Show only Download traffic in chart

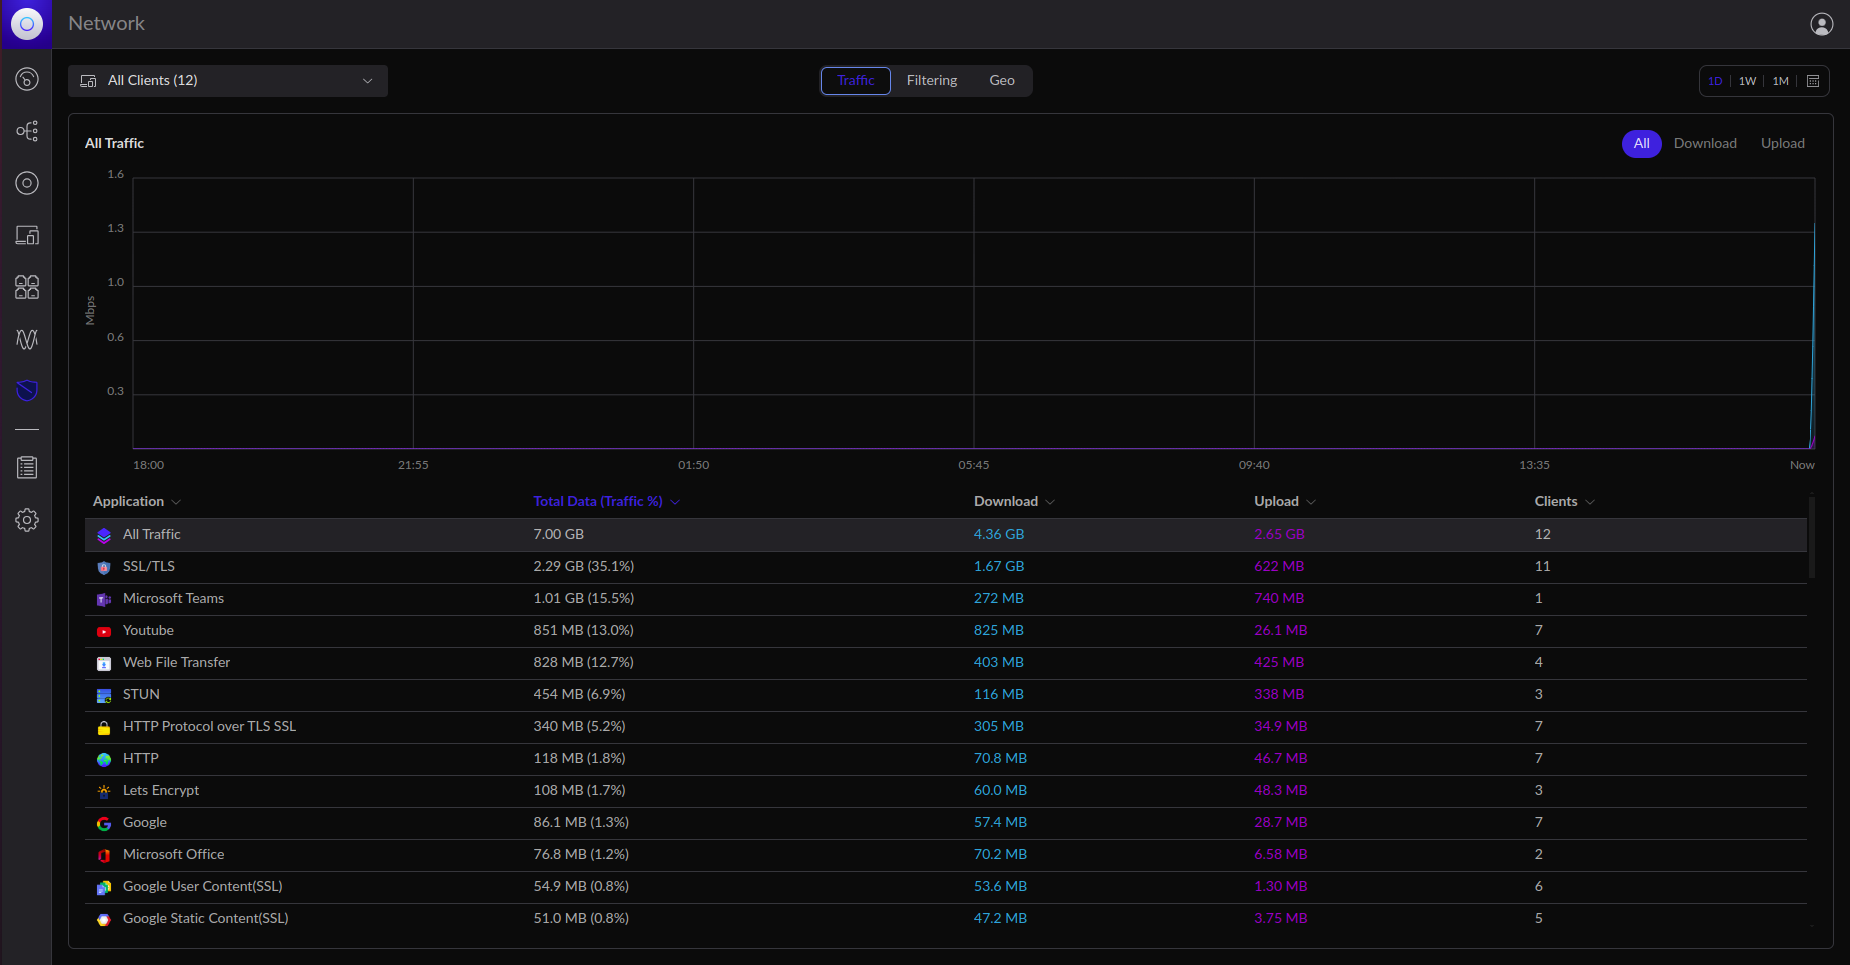(1704, 143)
